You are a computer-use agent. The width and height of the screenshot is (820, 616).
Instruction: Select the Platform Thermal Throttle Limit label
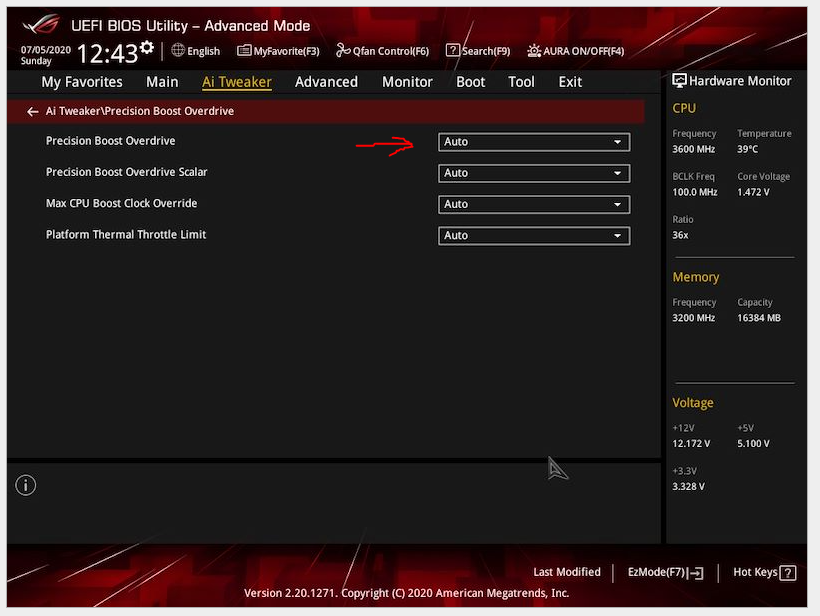tap(126, 235)
